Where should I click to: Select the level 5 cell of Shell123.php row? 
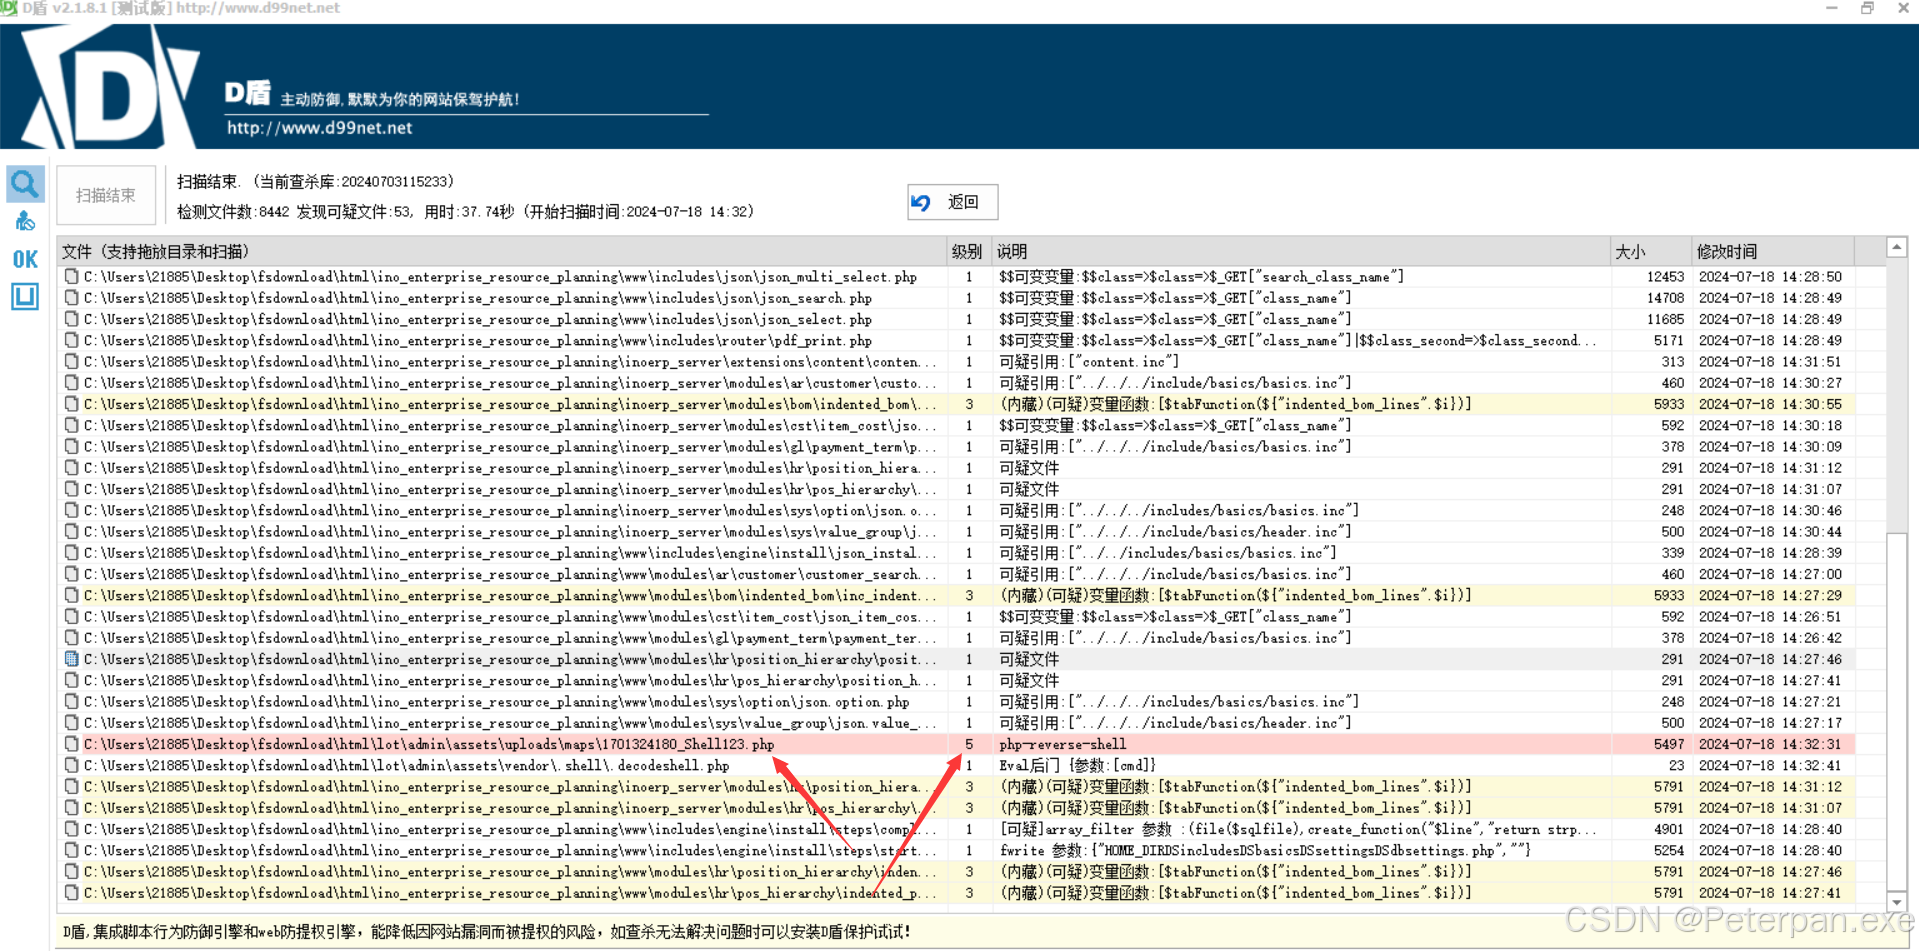pos(968,744)
